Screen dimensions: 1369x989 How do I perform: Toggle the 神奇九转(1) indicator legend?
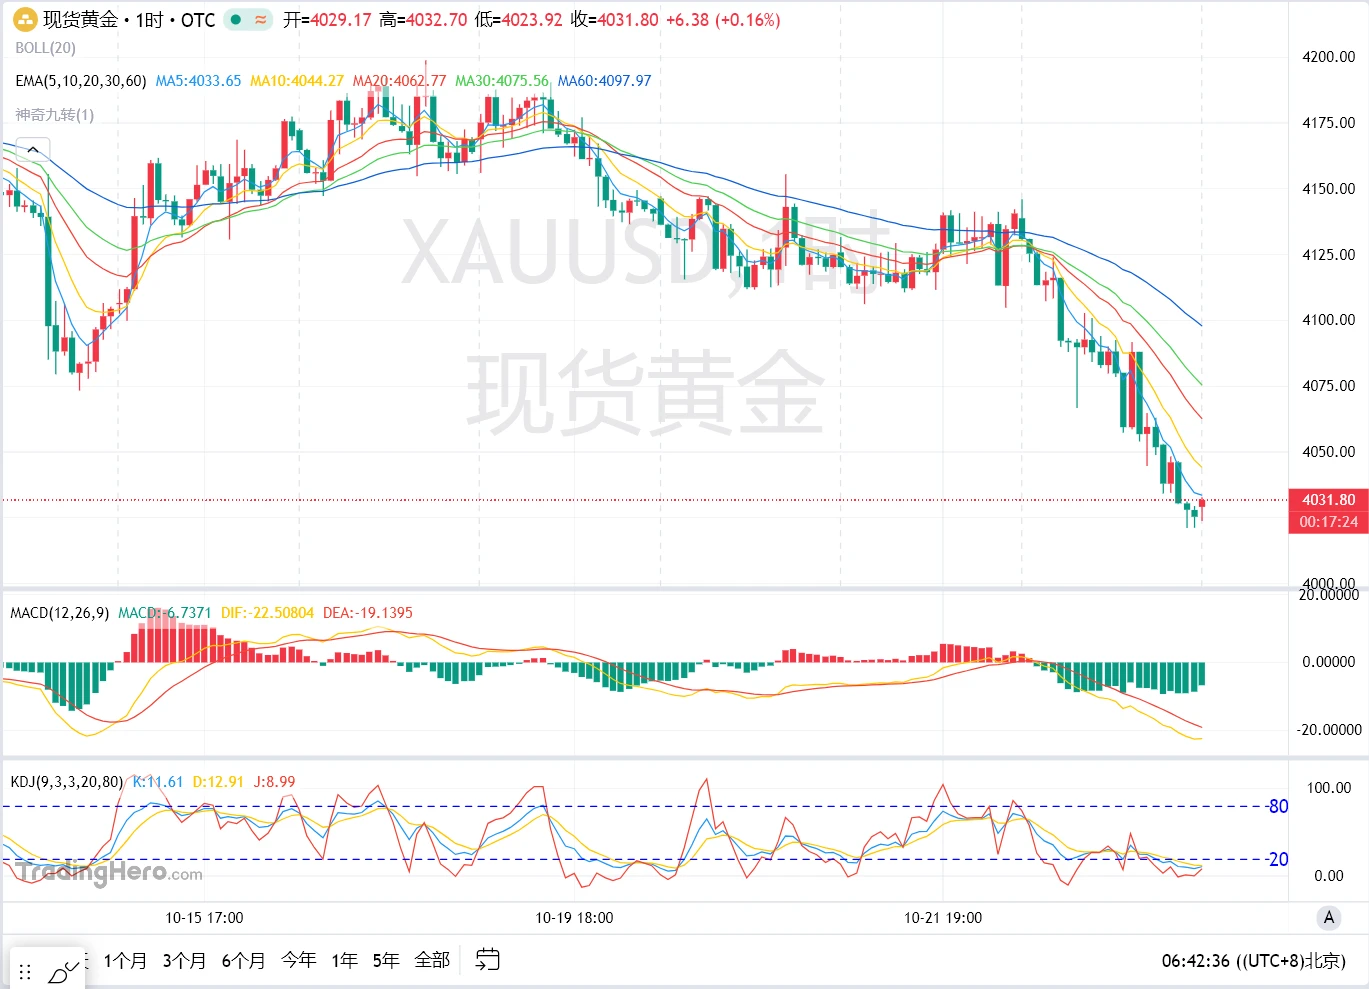pyautogui.click(x=55, y=115)
